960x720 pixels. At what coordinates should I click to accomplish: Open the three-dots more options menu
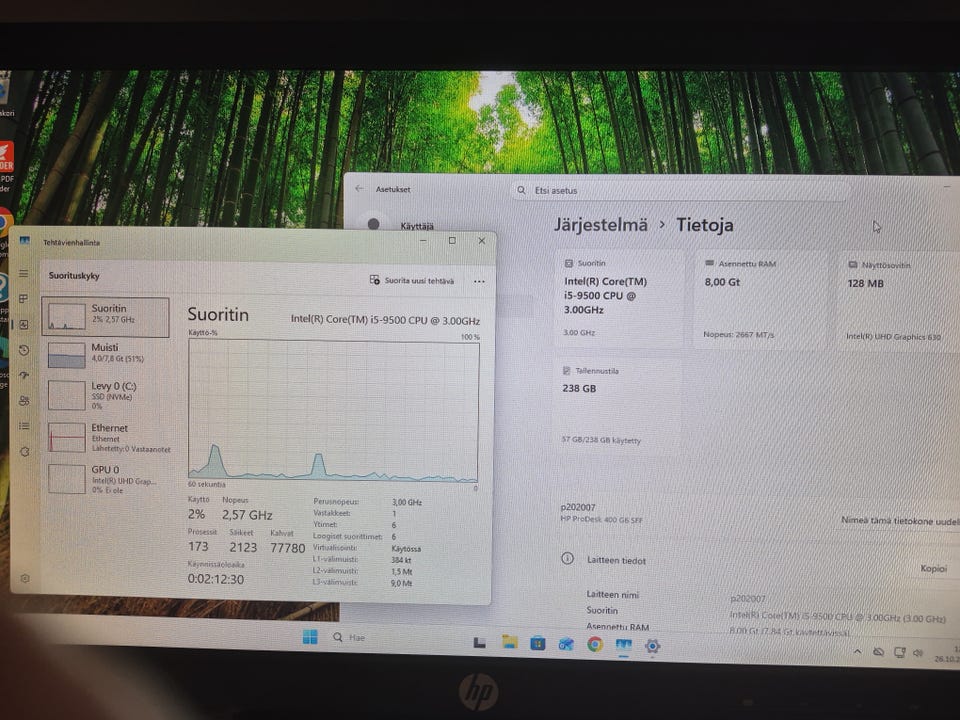pyautogui.click(x=479, y=282)
